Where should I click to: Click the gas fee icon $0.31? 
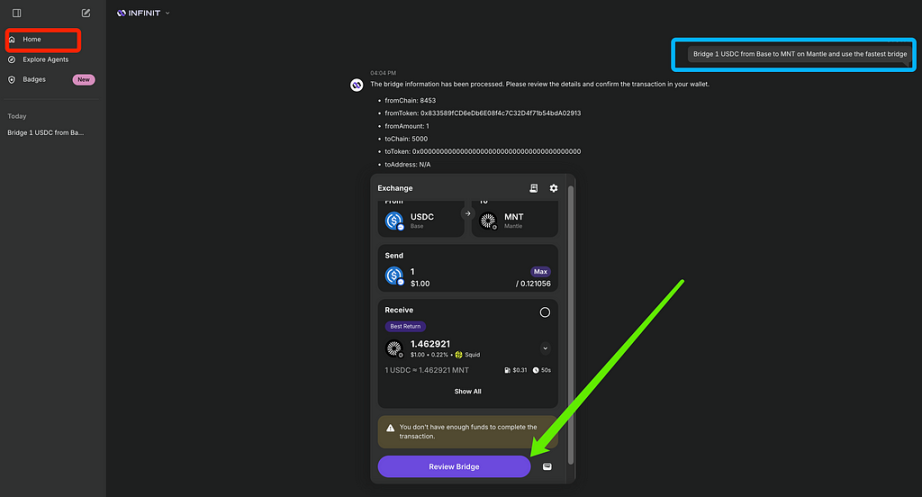507,371
